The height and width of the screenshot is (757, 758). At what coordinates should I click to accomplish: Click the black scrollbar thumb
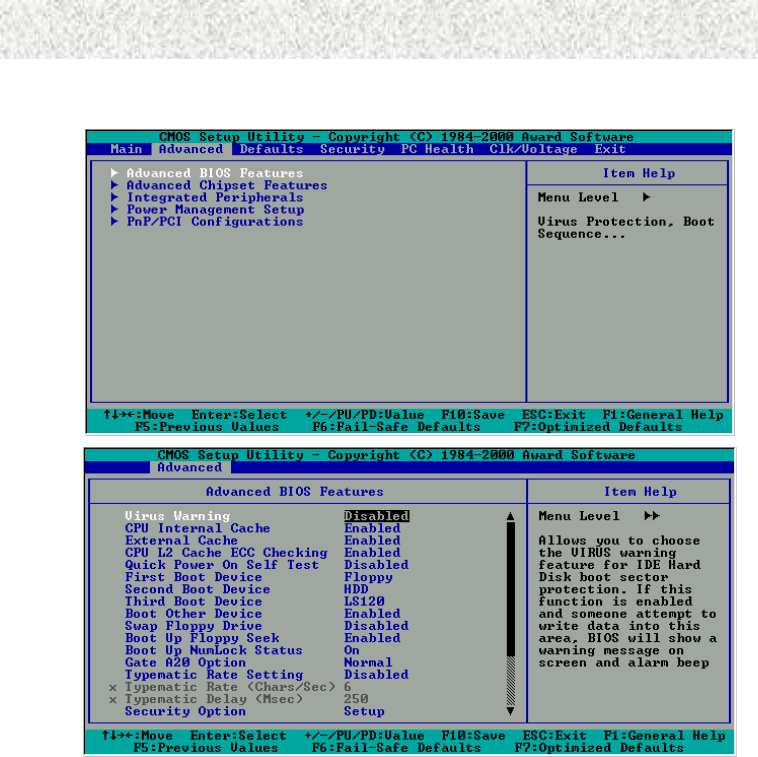pyautogui.click(x=510, y=589)
